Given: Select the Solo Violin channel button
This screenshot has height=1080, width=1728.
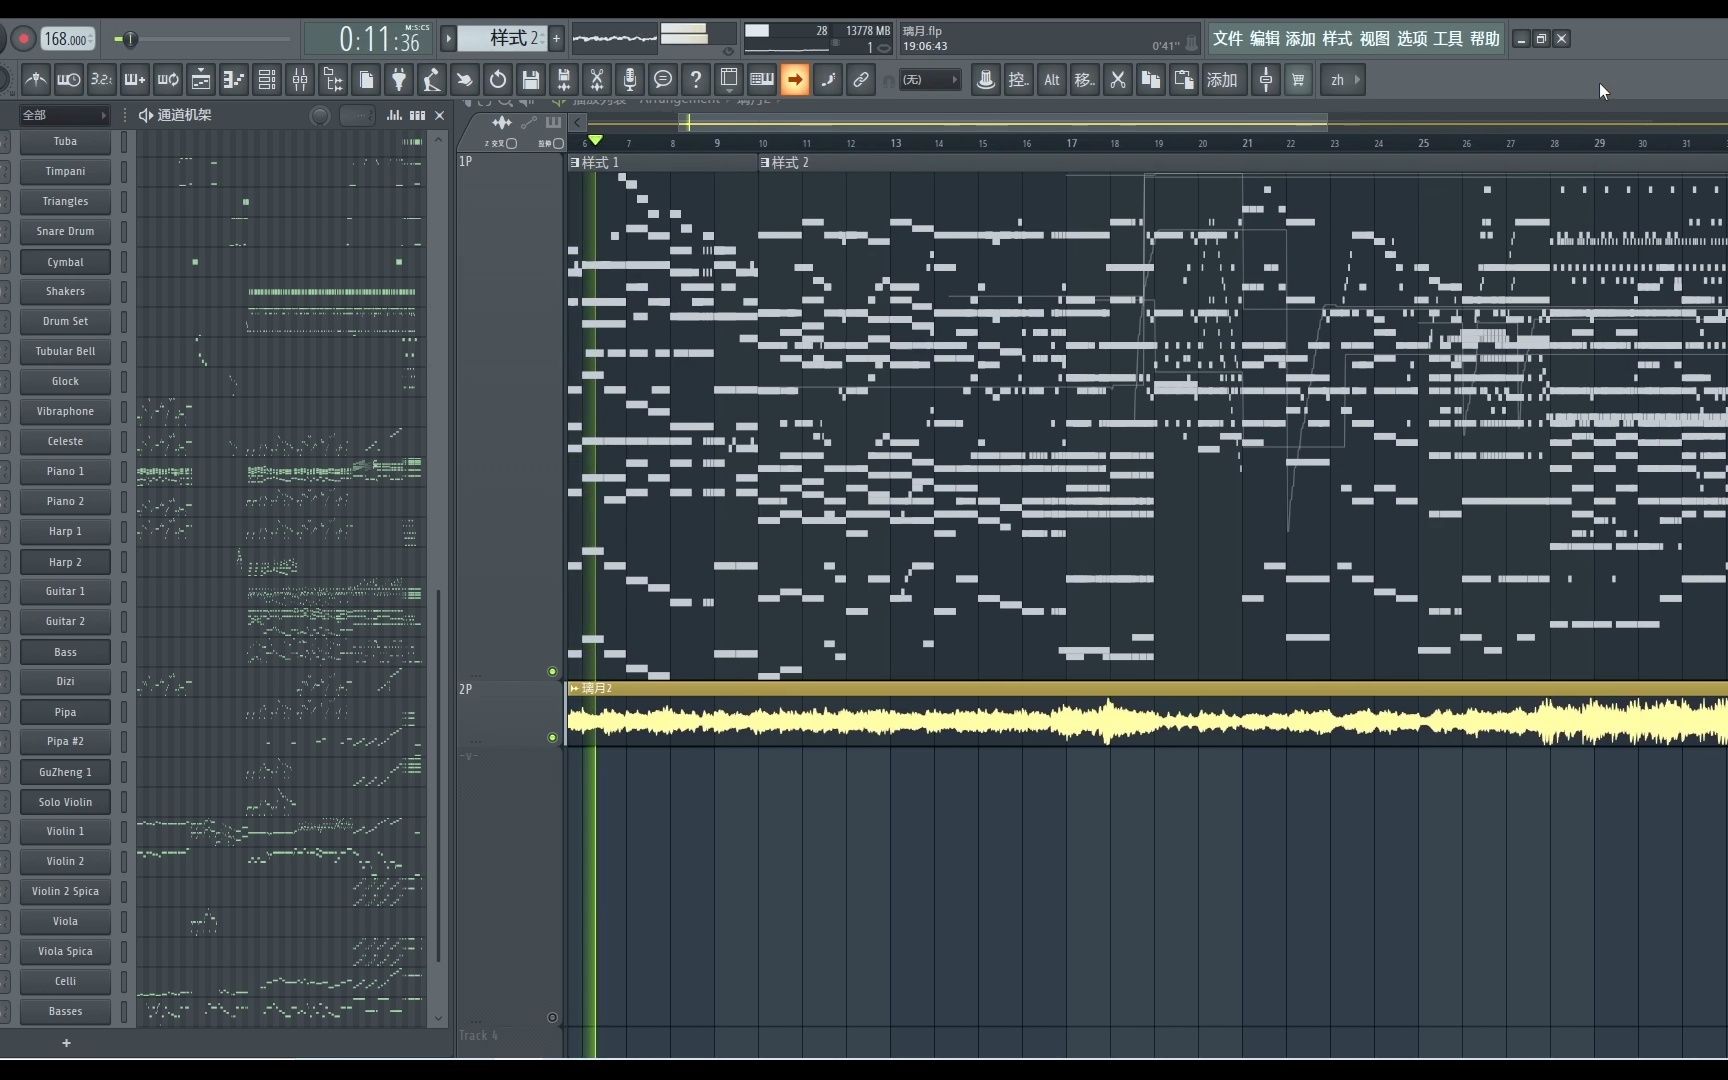Looking at the screenshot, I should tap(65, 802).
